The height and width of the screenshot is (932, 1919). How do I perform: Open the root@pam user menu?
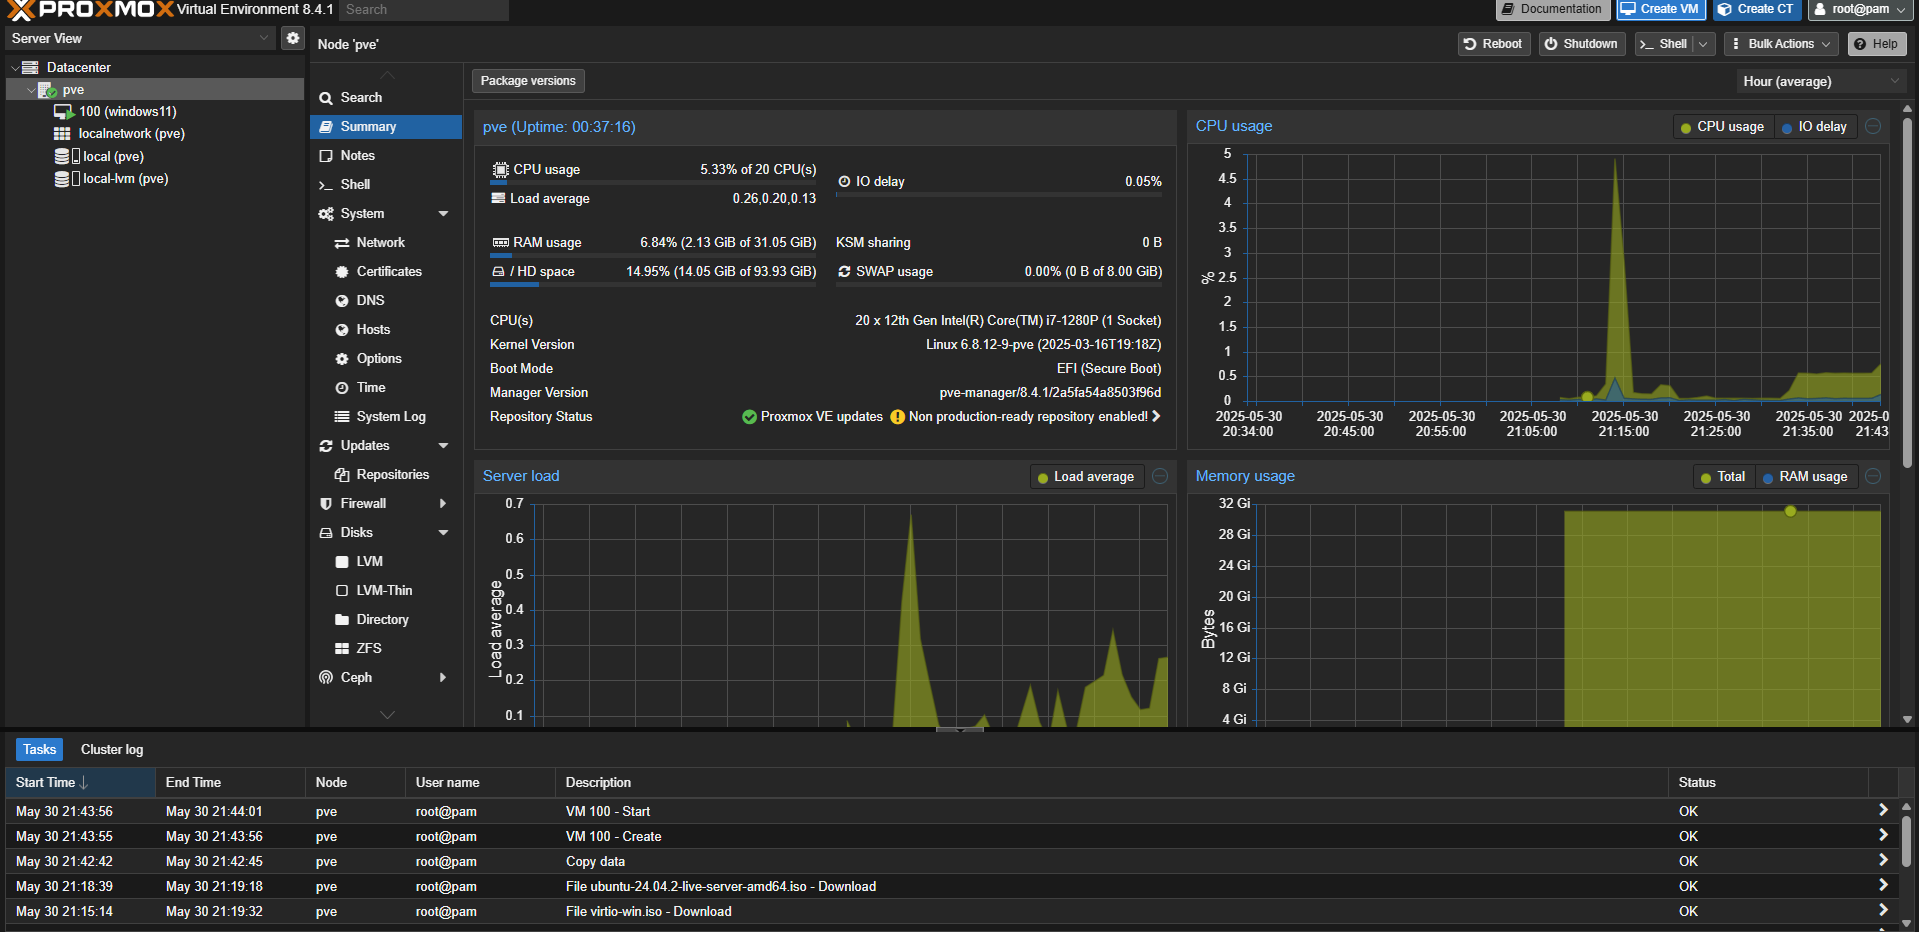[x=1861, y=9]
